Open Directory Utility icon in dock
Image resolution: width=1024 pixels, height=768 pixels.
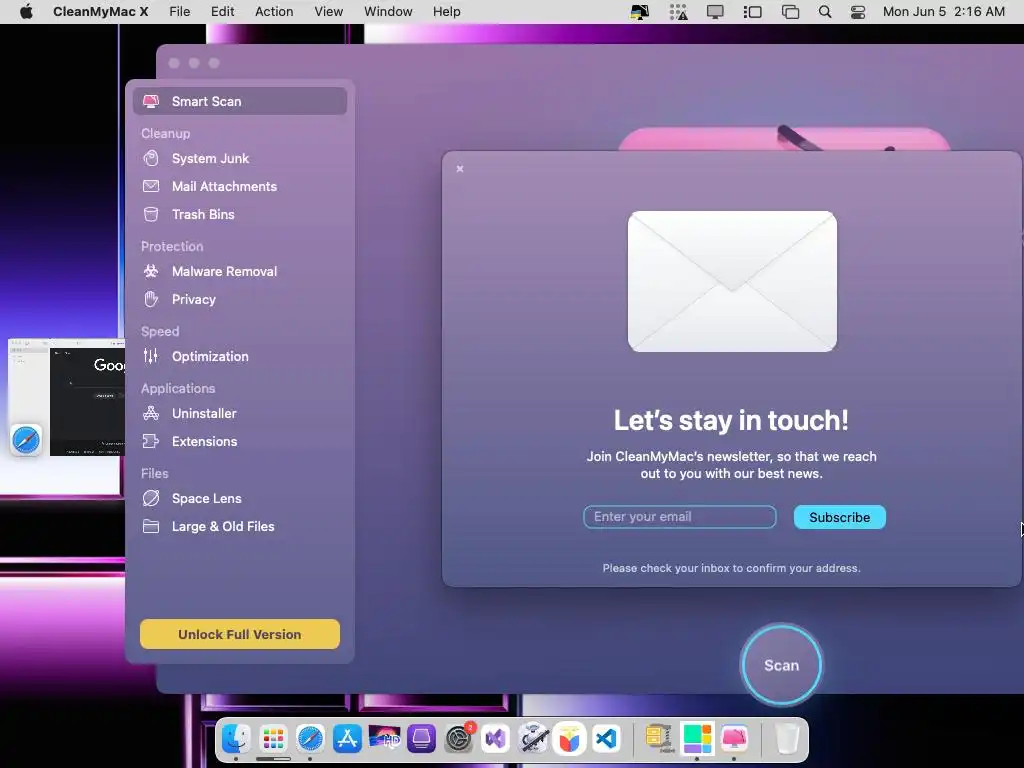pos(533,739)
